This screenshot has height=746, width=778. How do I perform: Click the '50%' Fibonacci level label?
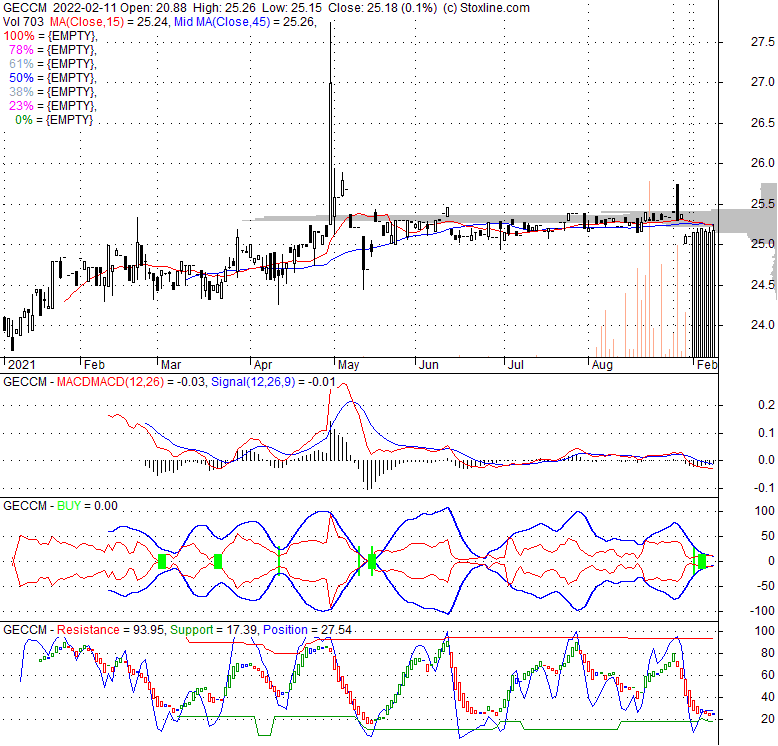(21, 78)
